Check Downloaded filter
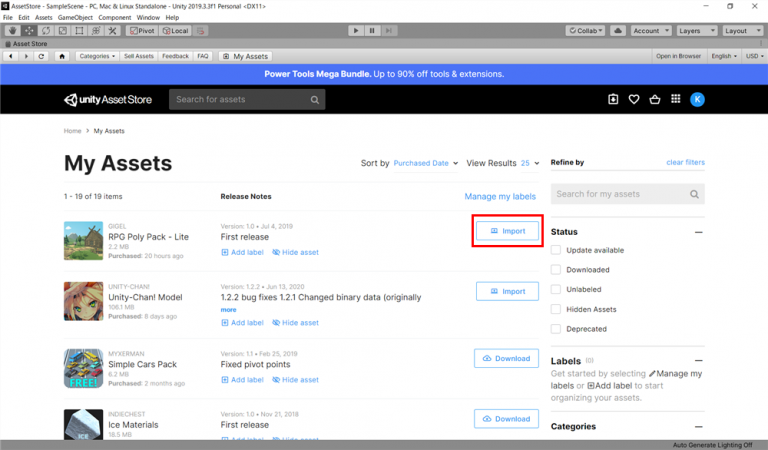768x450 pixels. (x=556, y=270)
